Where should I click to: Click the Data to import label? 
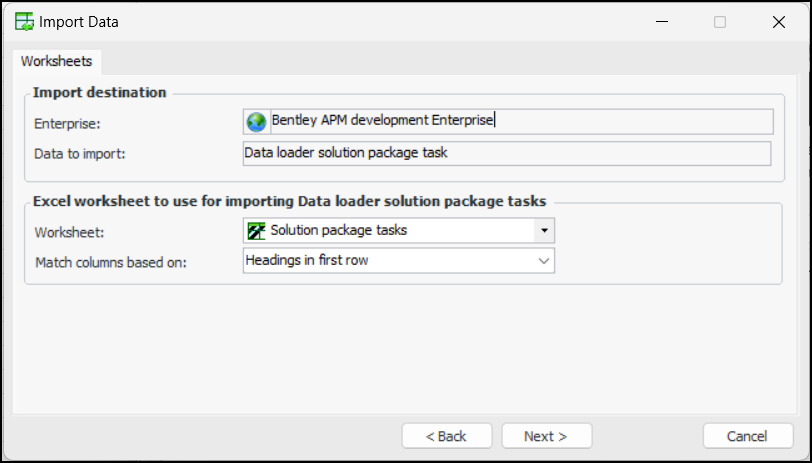tap(79, 153)
